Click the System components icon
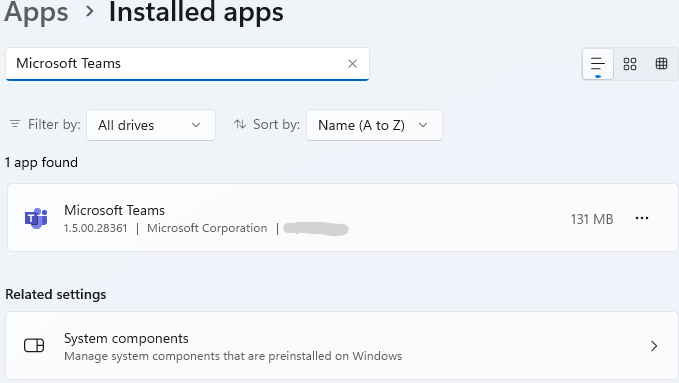 tap(34, 346)
